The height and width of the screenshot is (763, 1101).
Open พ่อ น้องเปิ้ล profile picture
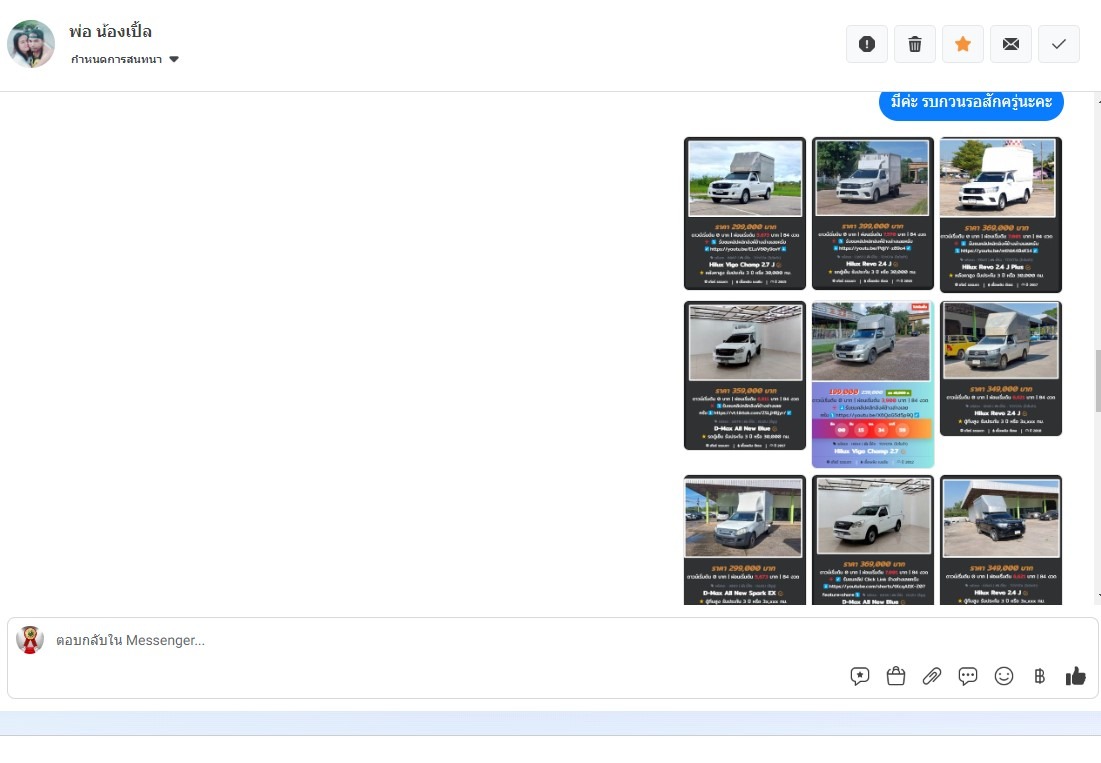click(31, 44)
